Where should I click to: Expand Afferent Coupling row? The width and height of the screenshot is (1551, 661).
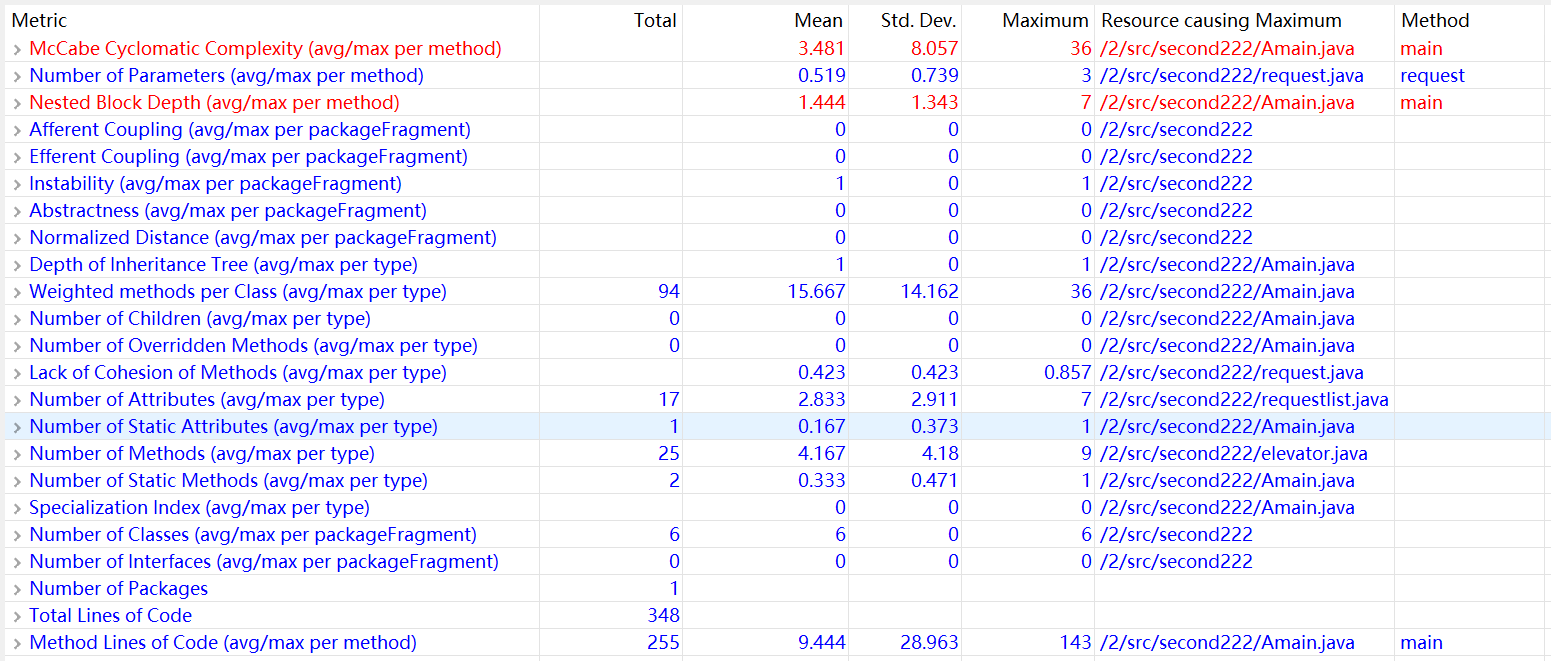17,130
